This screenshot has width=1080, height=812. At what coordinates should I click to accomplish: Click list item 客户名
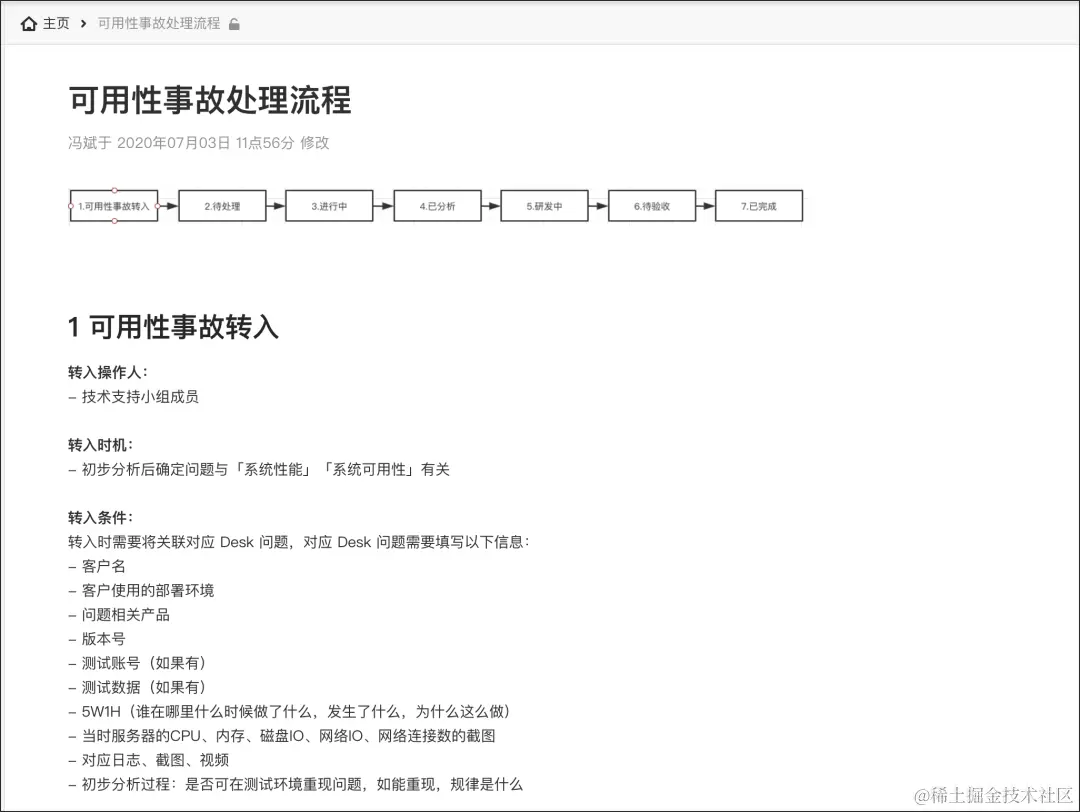pyautogui.click(x=97, y=566)
